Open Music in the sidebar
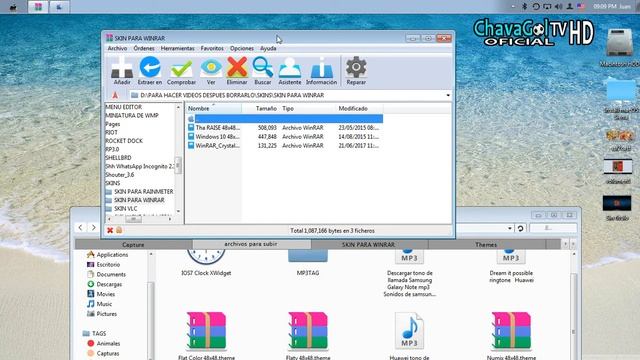 click(x=99, y=304)
